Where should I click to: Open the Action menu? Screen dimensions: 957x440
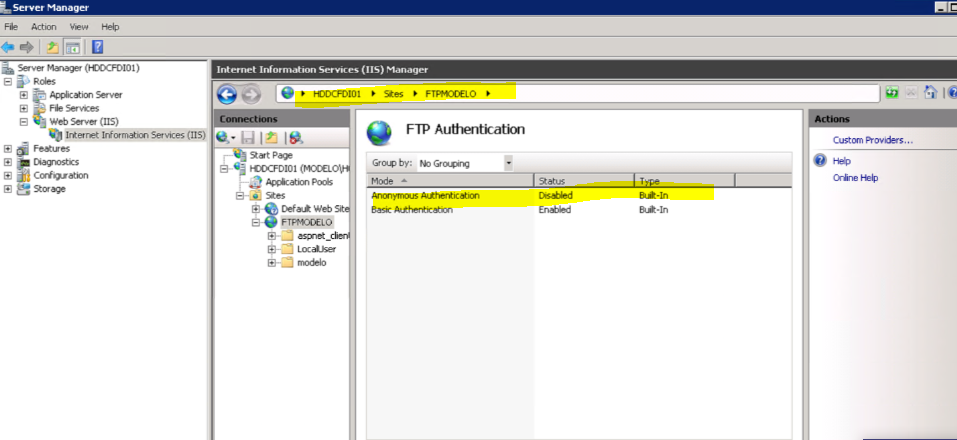pyautogui.click(x=44, y=27)
